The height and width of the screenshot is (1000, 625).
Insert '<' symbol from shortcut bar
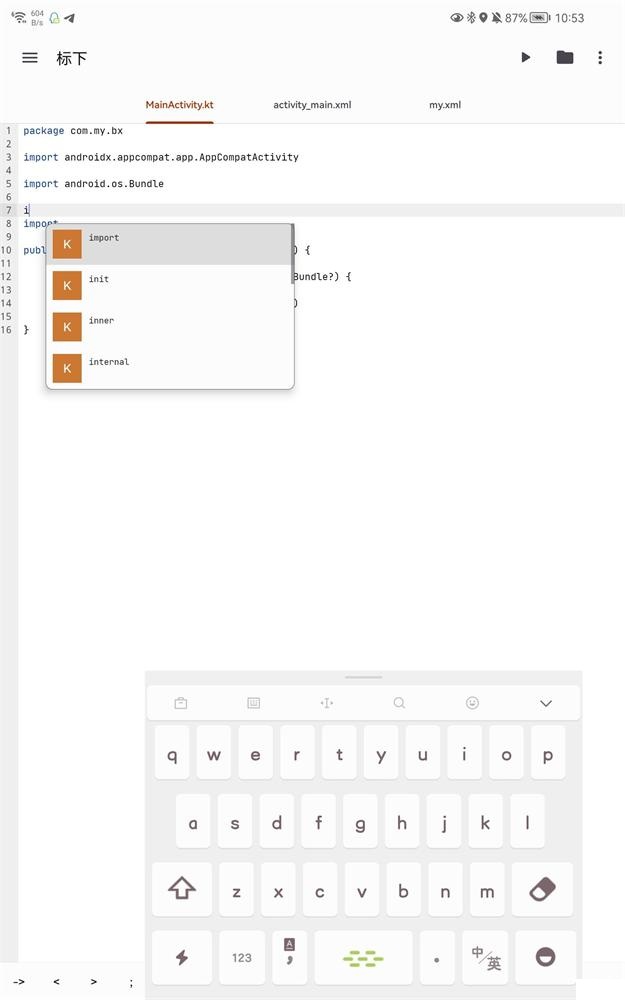click(56, 982)
